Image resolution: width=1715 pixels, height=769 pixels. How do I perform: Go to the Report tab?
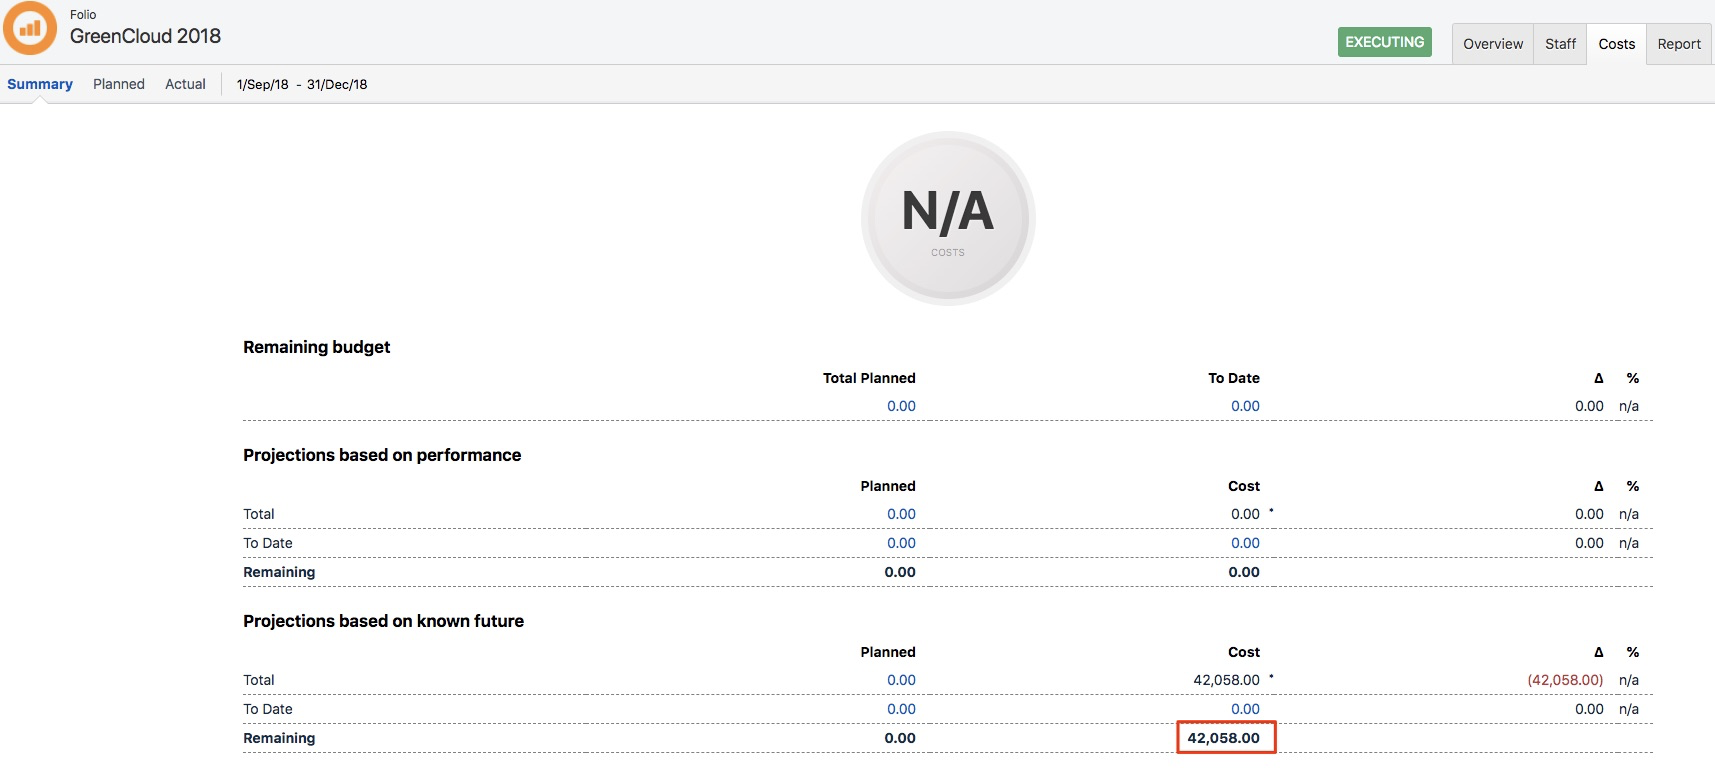1678,44
